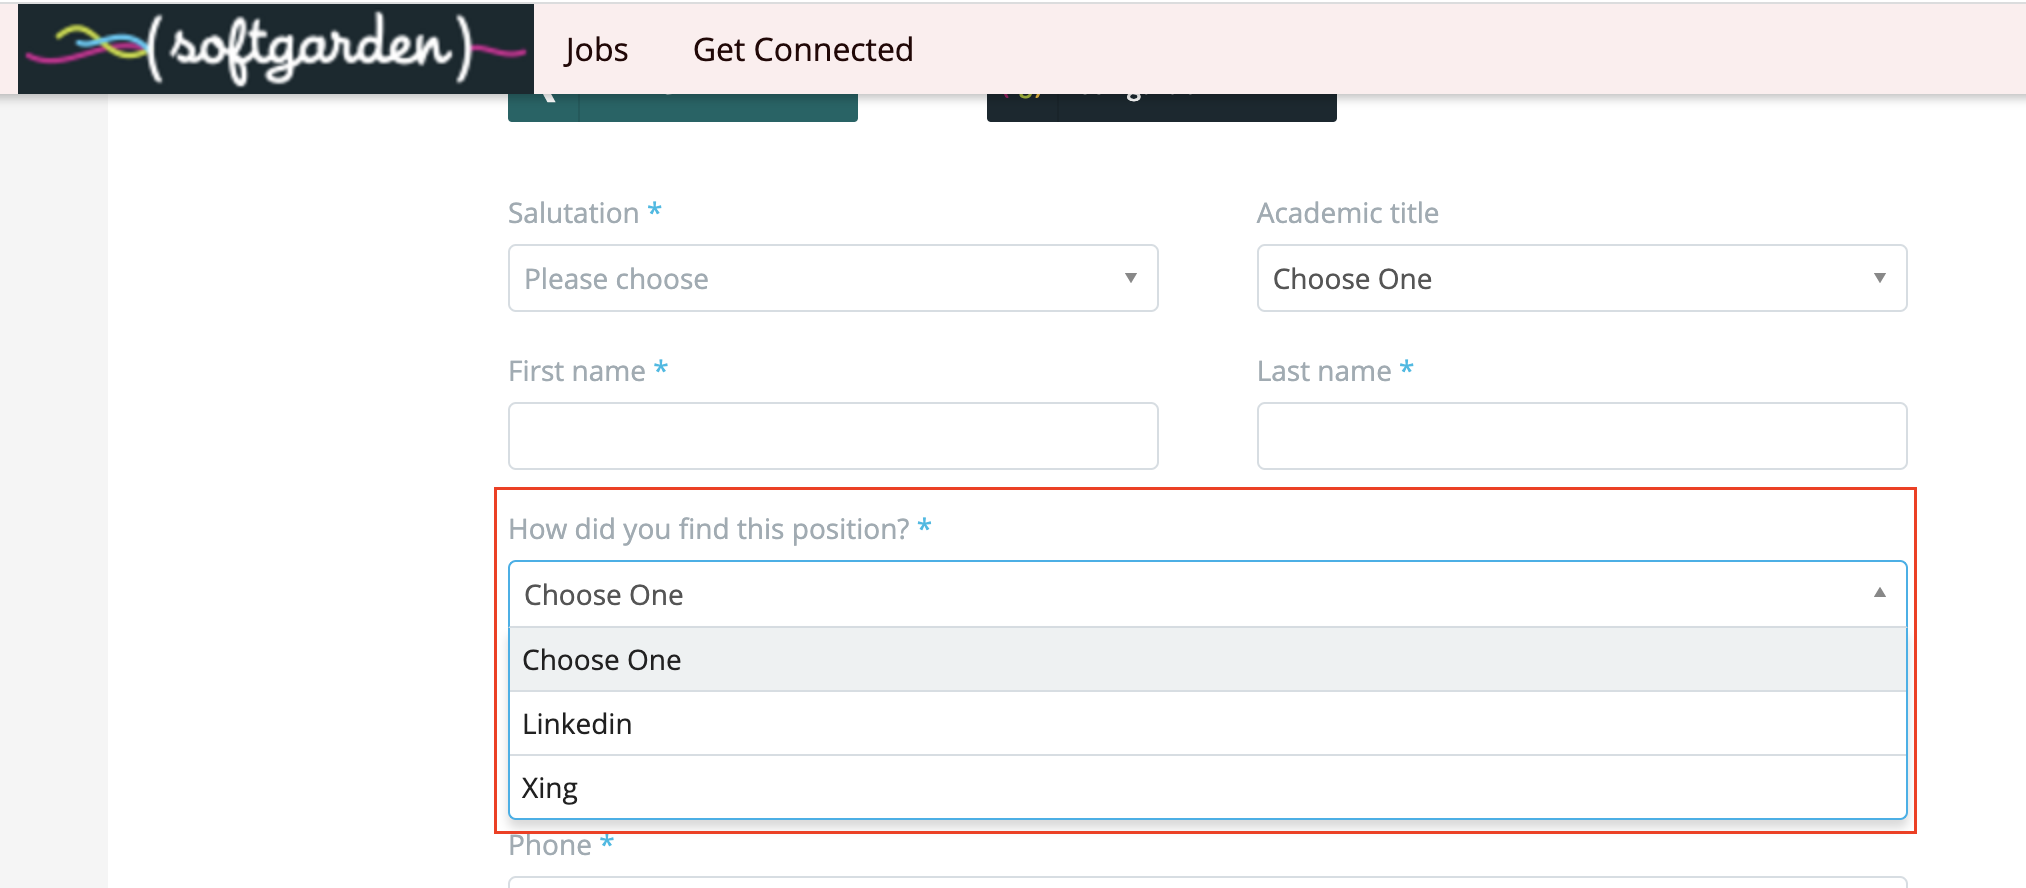
Task: Click the partially hidden teal button
Action: click(683, 108)
